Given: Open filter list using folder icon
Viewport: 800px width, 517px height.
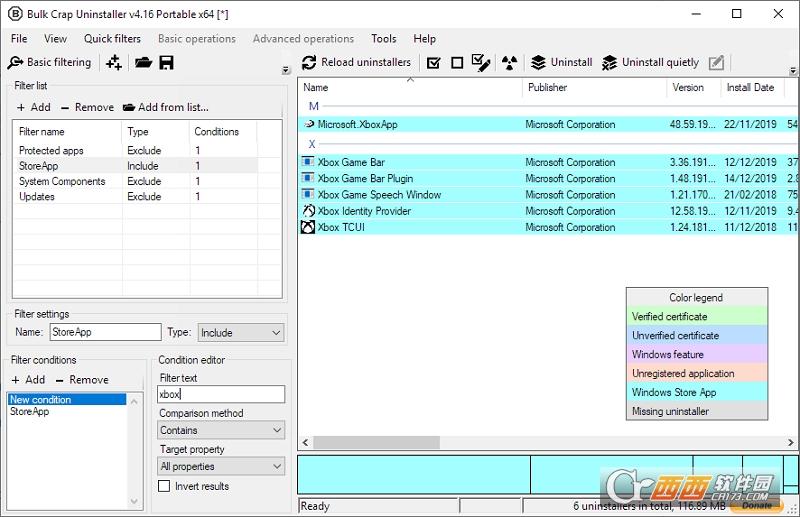Looking at the screenshot, I should (x=143, y=62).
